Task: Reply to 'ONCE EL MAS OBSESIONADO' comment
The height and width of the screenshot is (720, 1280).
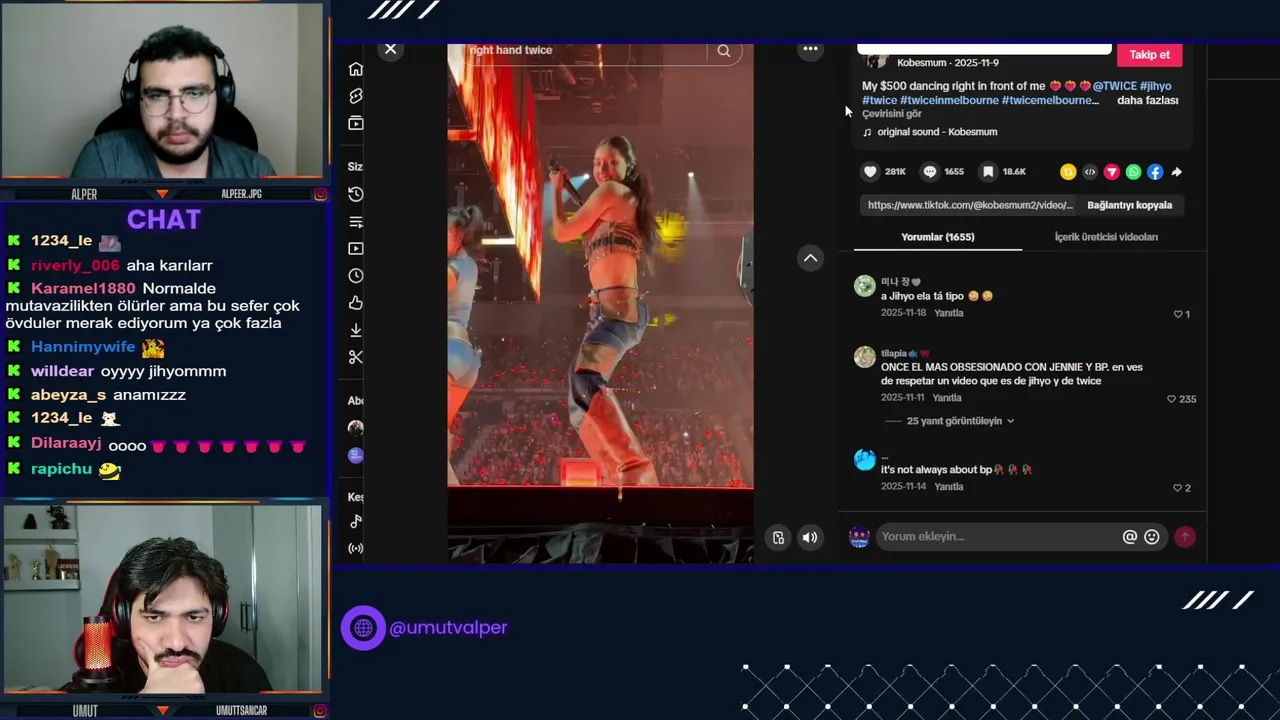Action: [948, 398]
